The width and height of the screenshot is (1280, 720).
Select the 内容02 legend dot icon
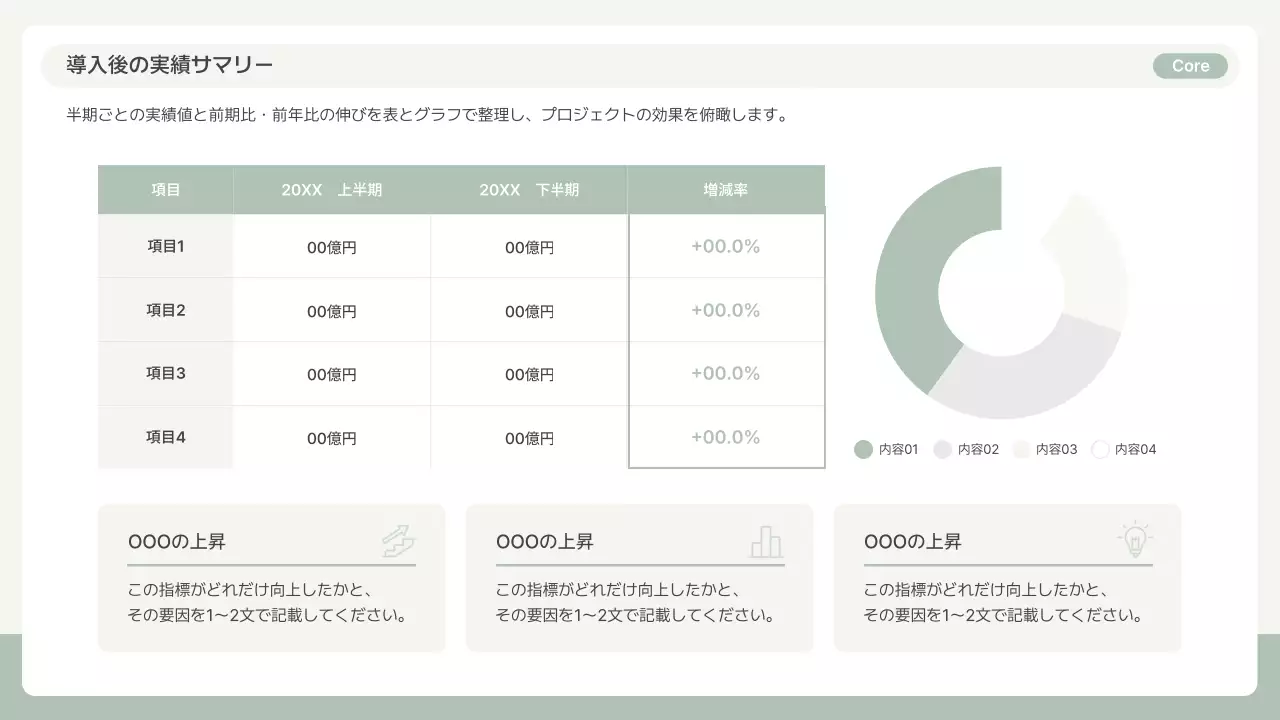[x=942, y=449]
